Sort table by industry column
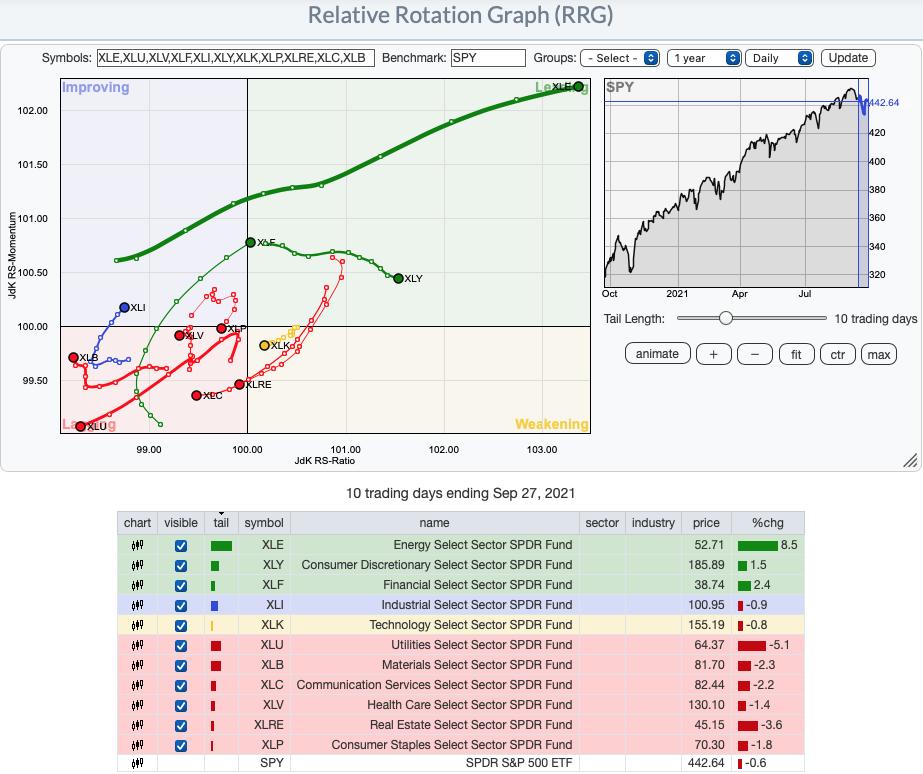Viewport: 923px width, 774px height. pos(653,523)
